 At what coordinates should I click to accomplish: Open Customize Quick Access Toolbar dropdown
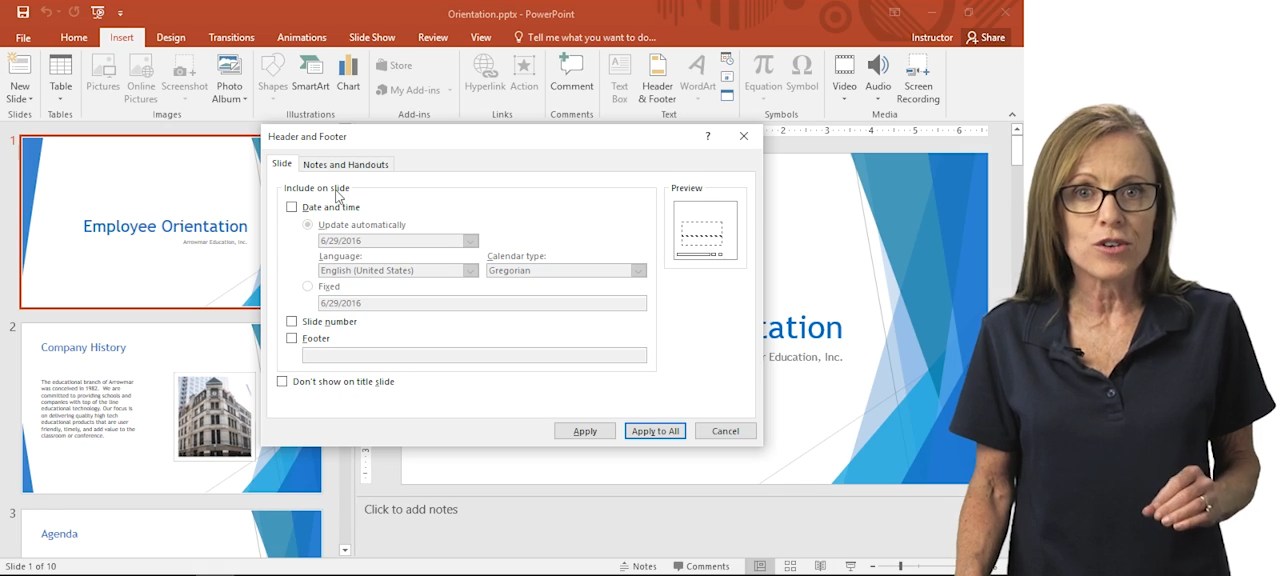120,13
